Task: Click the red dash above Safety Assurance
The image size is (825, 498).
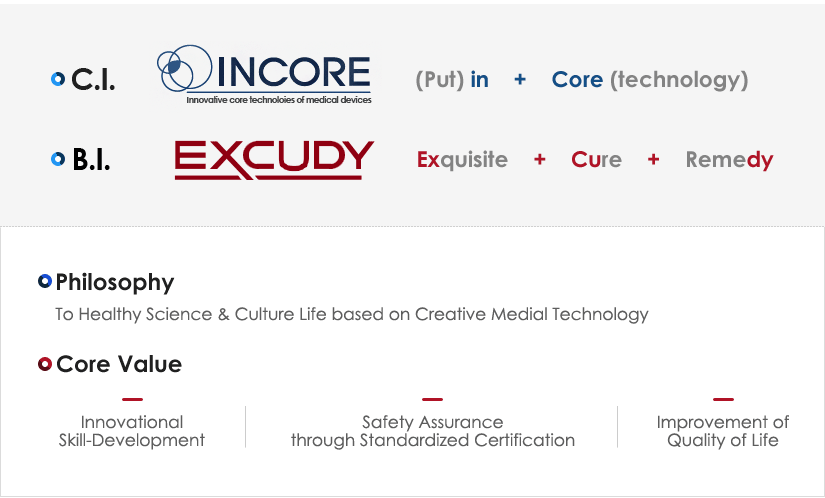Action: pyautogui.click(x=432, y=399)
